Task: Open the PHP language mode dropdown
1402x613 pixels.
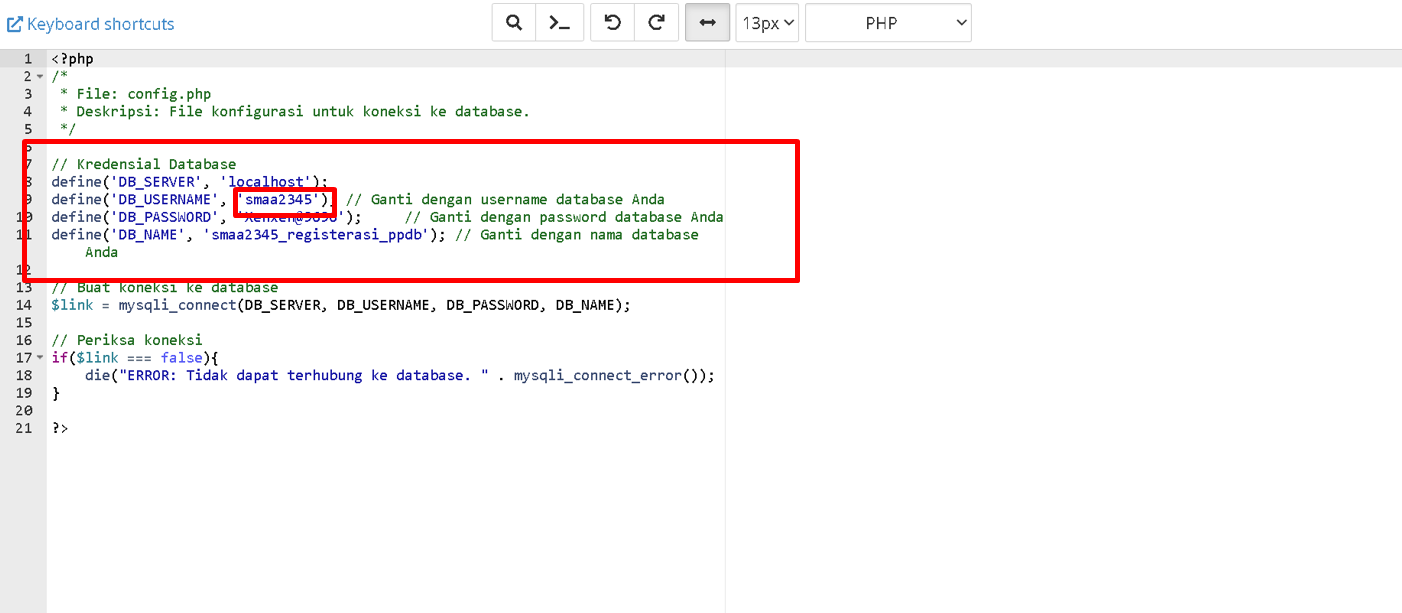Action: tap(887, 23)
